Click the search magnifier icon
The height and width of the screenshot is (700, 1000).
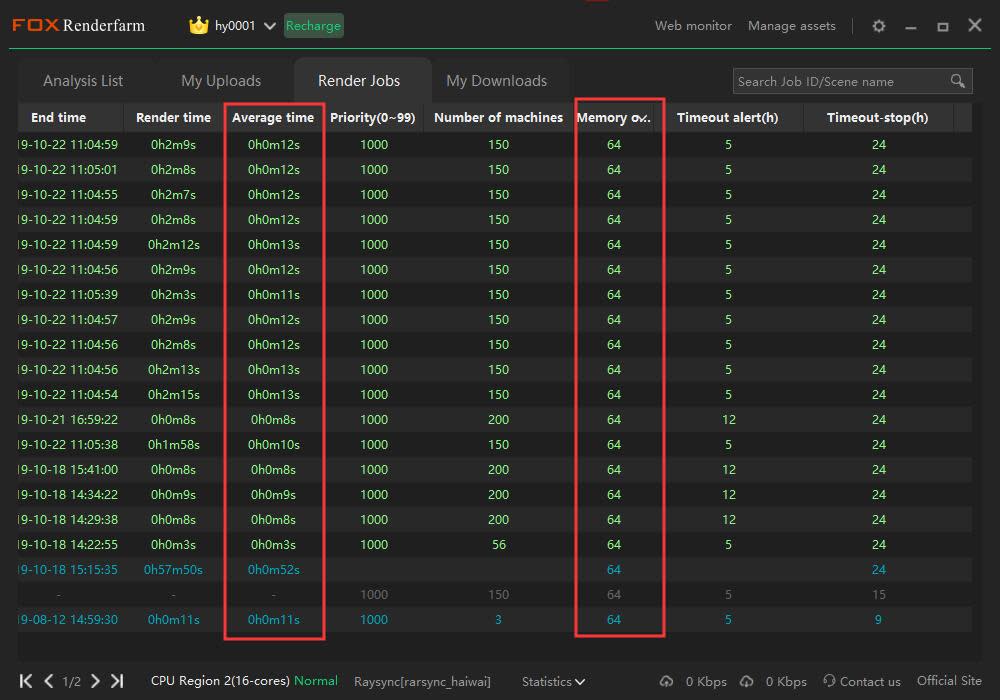[957, 81]
